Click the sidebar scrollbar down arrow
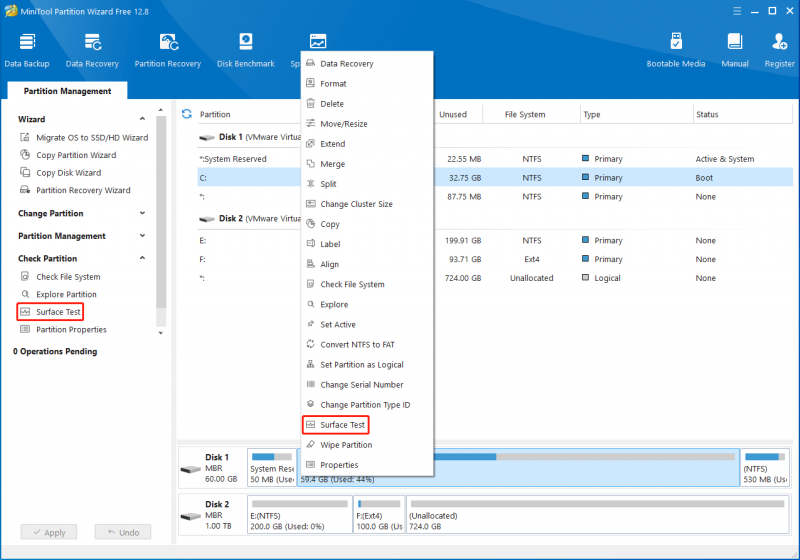 (x=161, y=333)
